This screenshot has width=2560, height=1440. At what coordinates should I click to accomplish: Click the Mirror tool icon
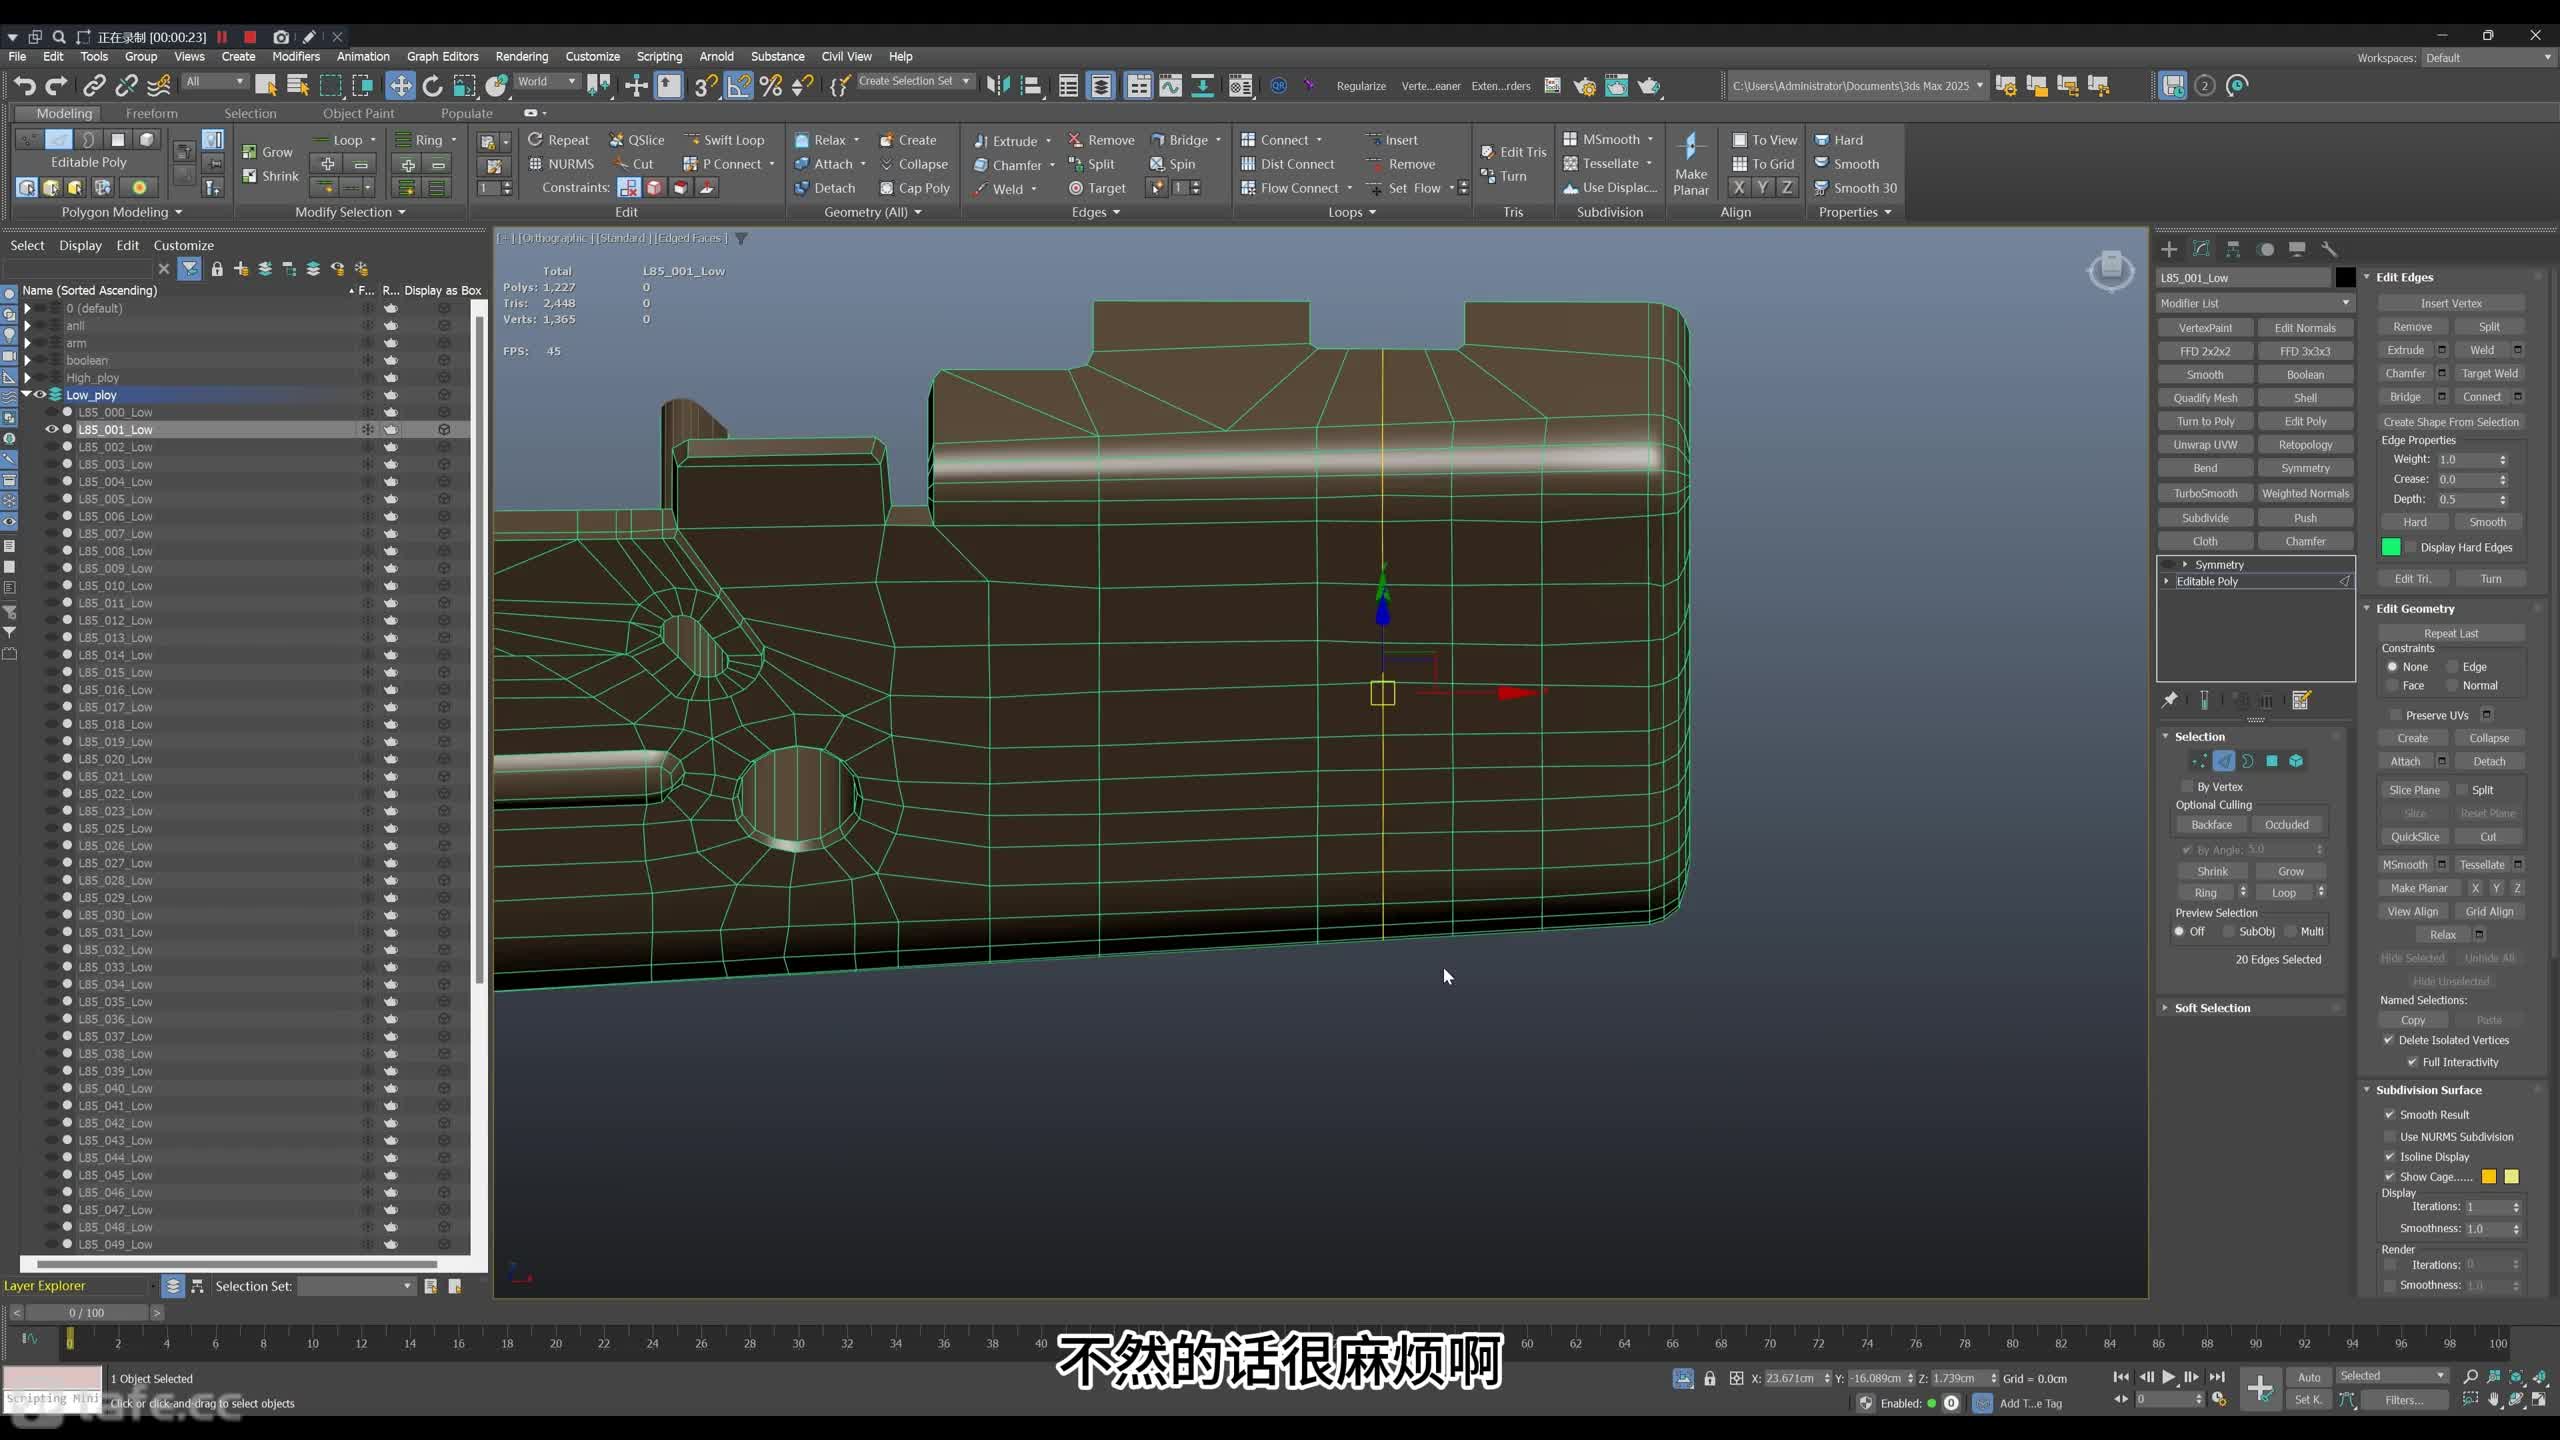pos(998,86)
